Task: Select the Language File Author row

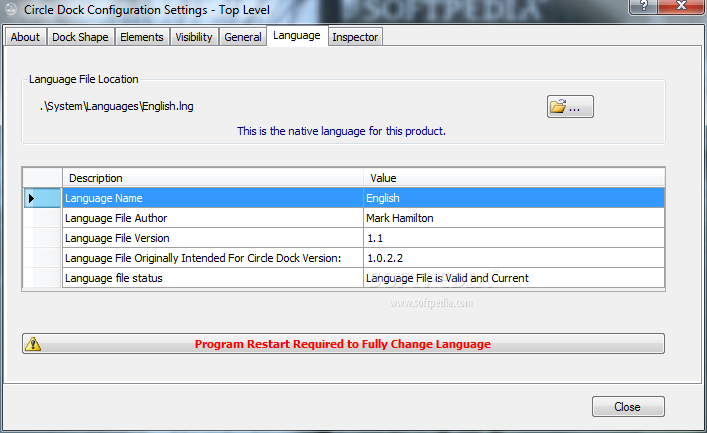Action: coord(344,218)
